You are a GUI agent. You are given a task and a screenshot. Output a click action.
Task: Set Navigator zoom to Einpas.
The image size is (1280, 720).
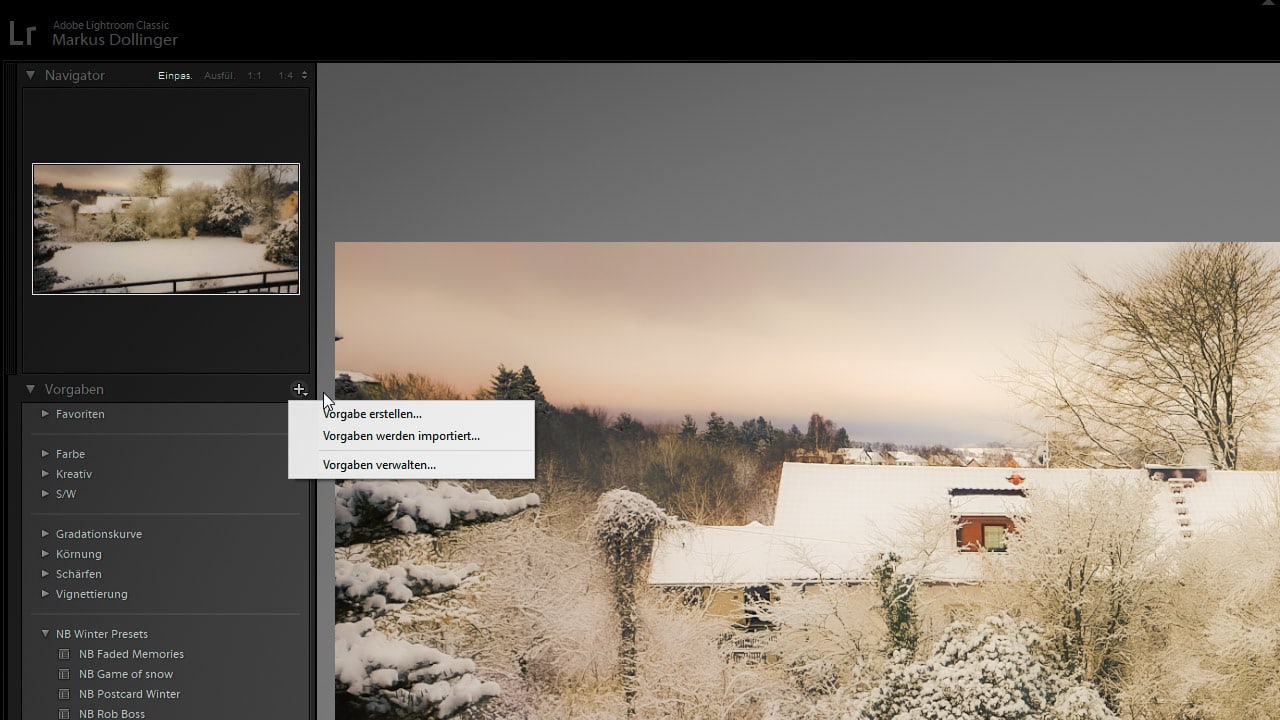175,76
